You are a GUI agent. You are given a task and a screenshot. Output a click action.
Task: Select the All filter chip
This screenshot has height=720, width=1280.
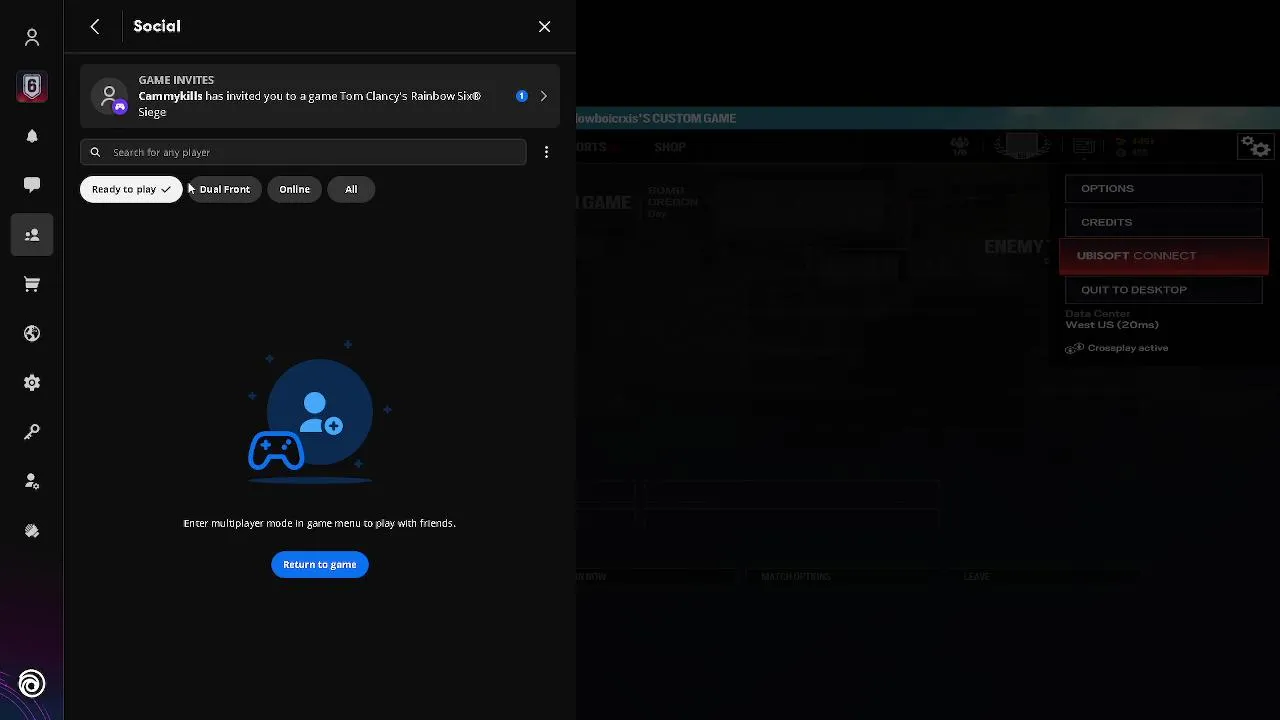click(351, 189)
